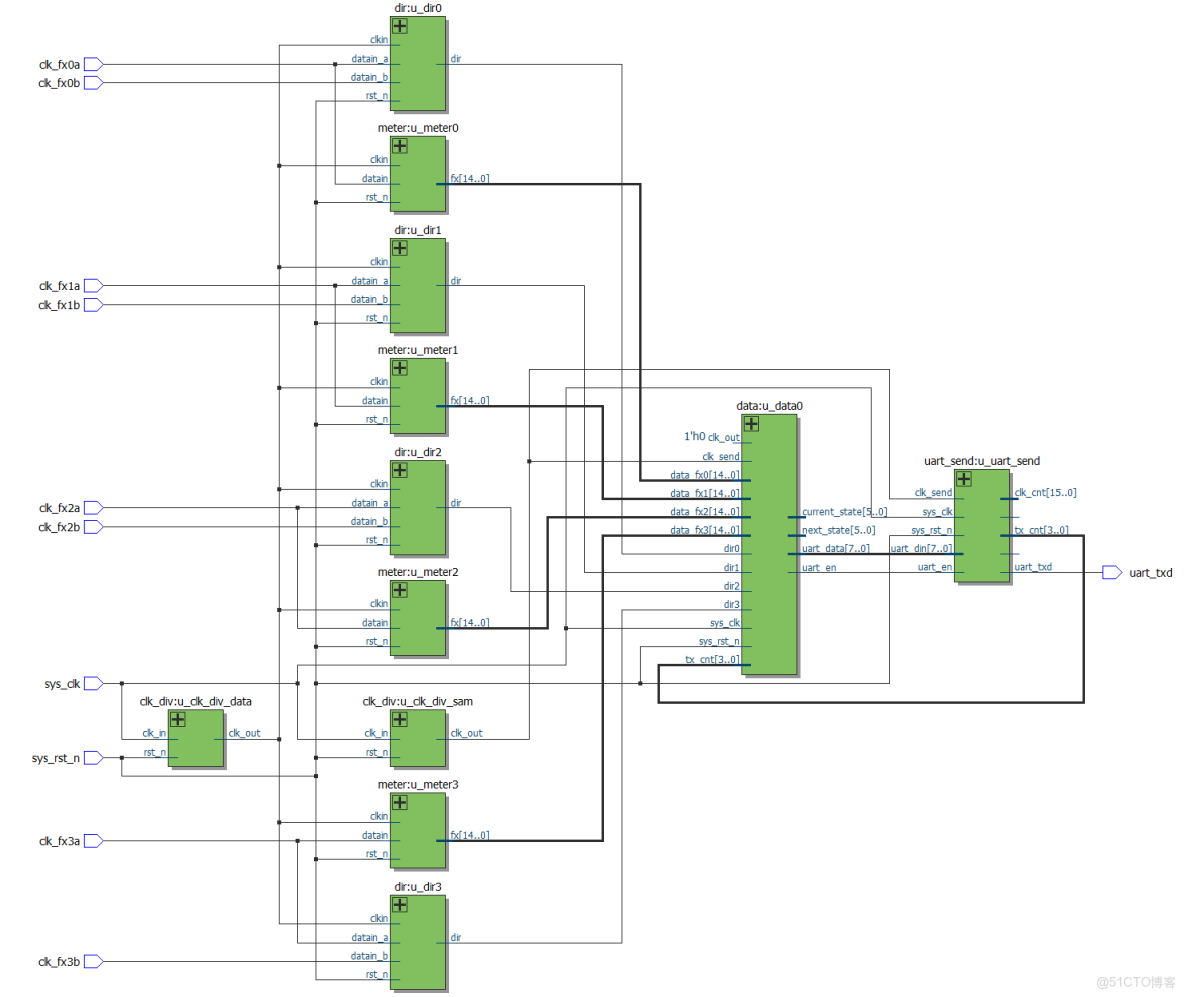Expand the dir:u_dir3 block internals
Viewport: 1184px width, 997px height.
401,905
